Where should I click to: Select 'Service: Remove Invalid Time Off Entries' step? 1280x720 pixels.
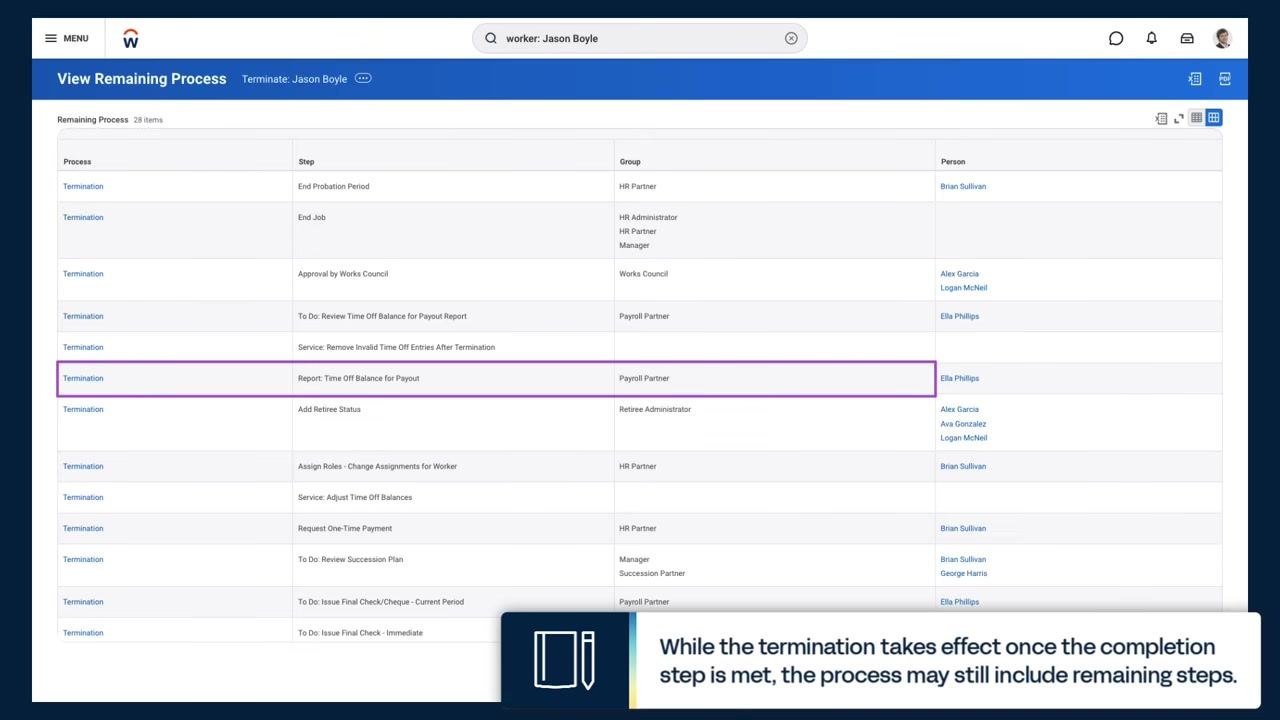pos(397,347)
